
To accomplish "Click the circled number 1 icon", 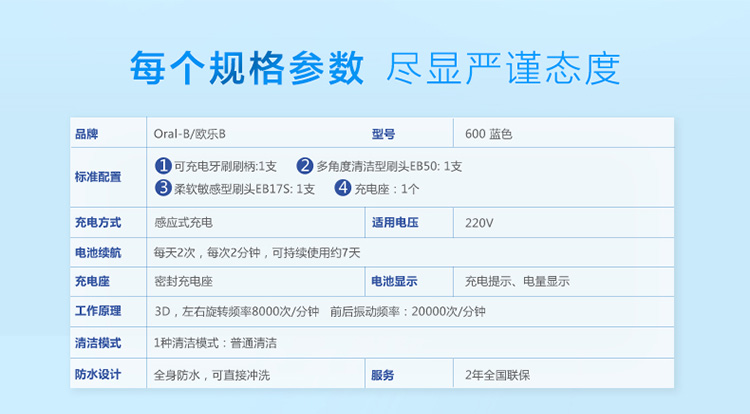I will (163, 166).
